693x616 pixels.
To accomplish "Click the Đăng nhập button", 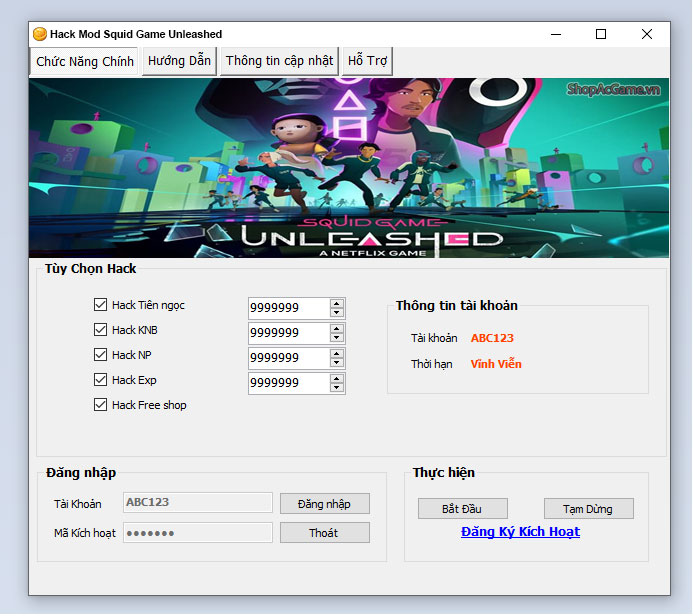I will coord(325,504).
